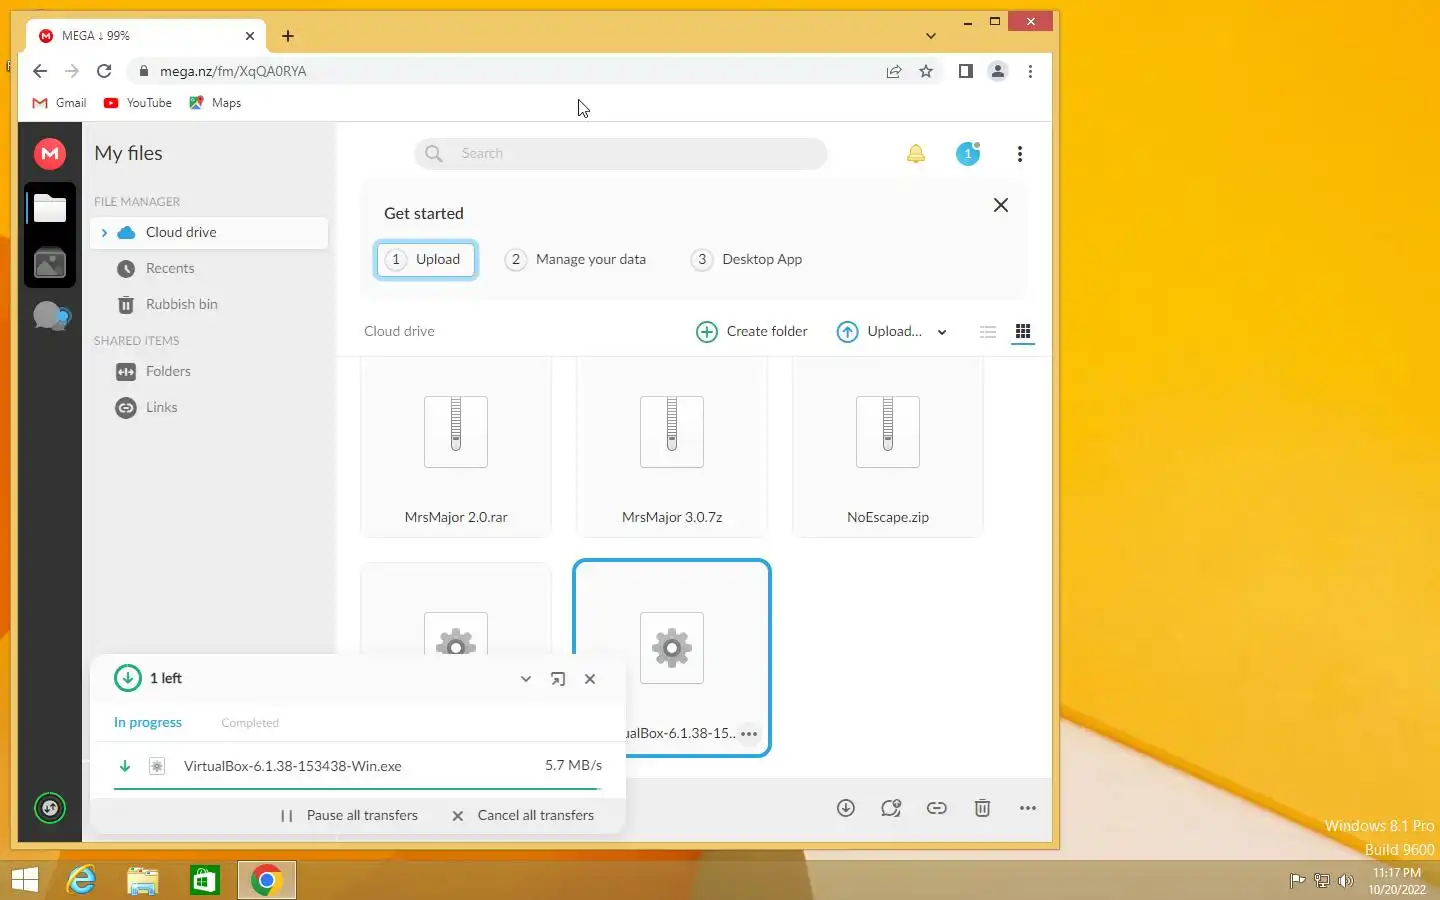The height and width of the screenshot is (900, 1440).
Task: Open the Cloud drive folder icon in left rail
Action: coord(50,209)
